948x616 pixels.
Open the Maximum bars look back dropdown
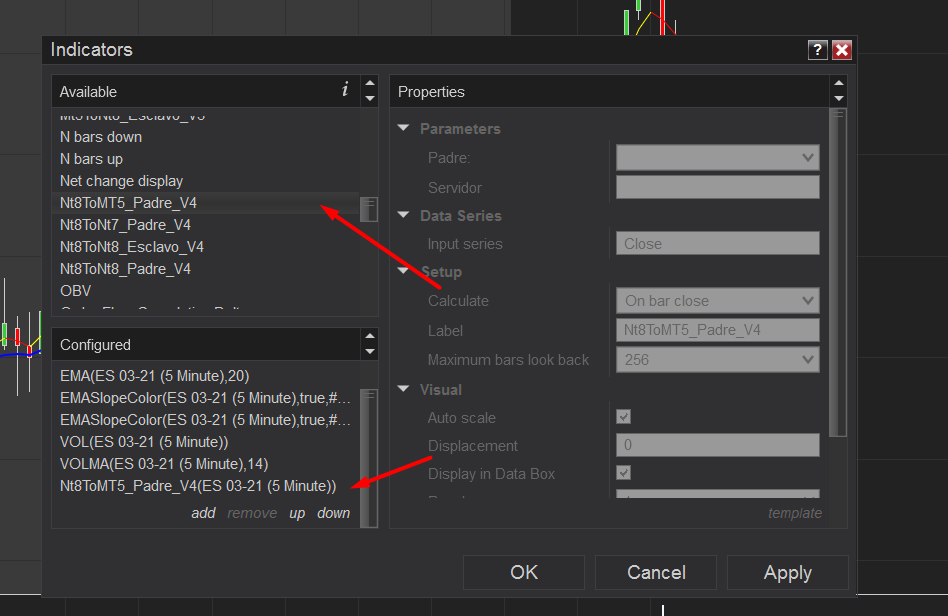tap(717, 360)
